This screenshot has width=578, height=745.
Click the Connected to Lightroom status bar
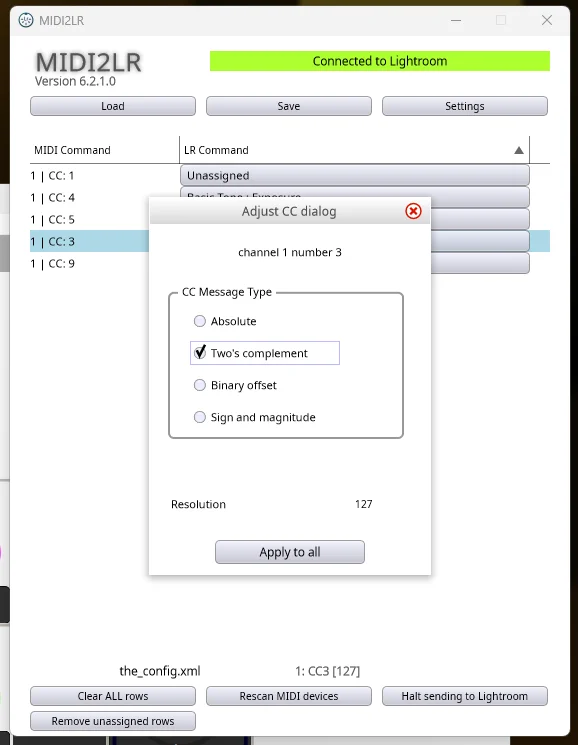tap(380, 61)
